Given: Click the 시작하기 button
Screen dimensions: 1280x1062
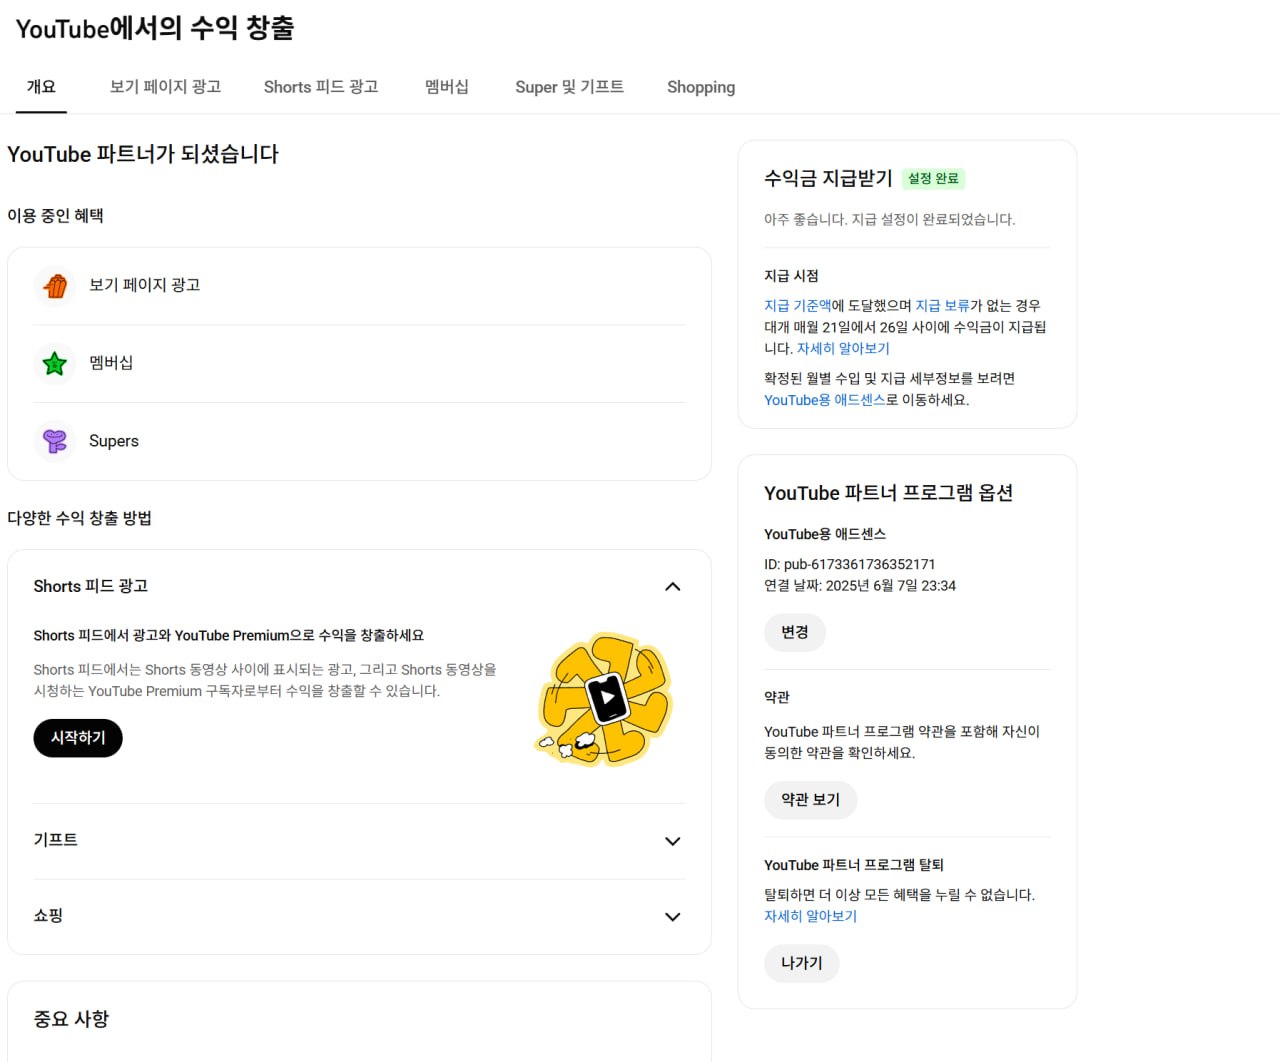Looking at the screenshot, I should pyautogui.click(x=78, y=738).
